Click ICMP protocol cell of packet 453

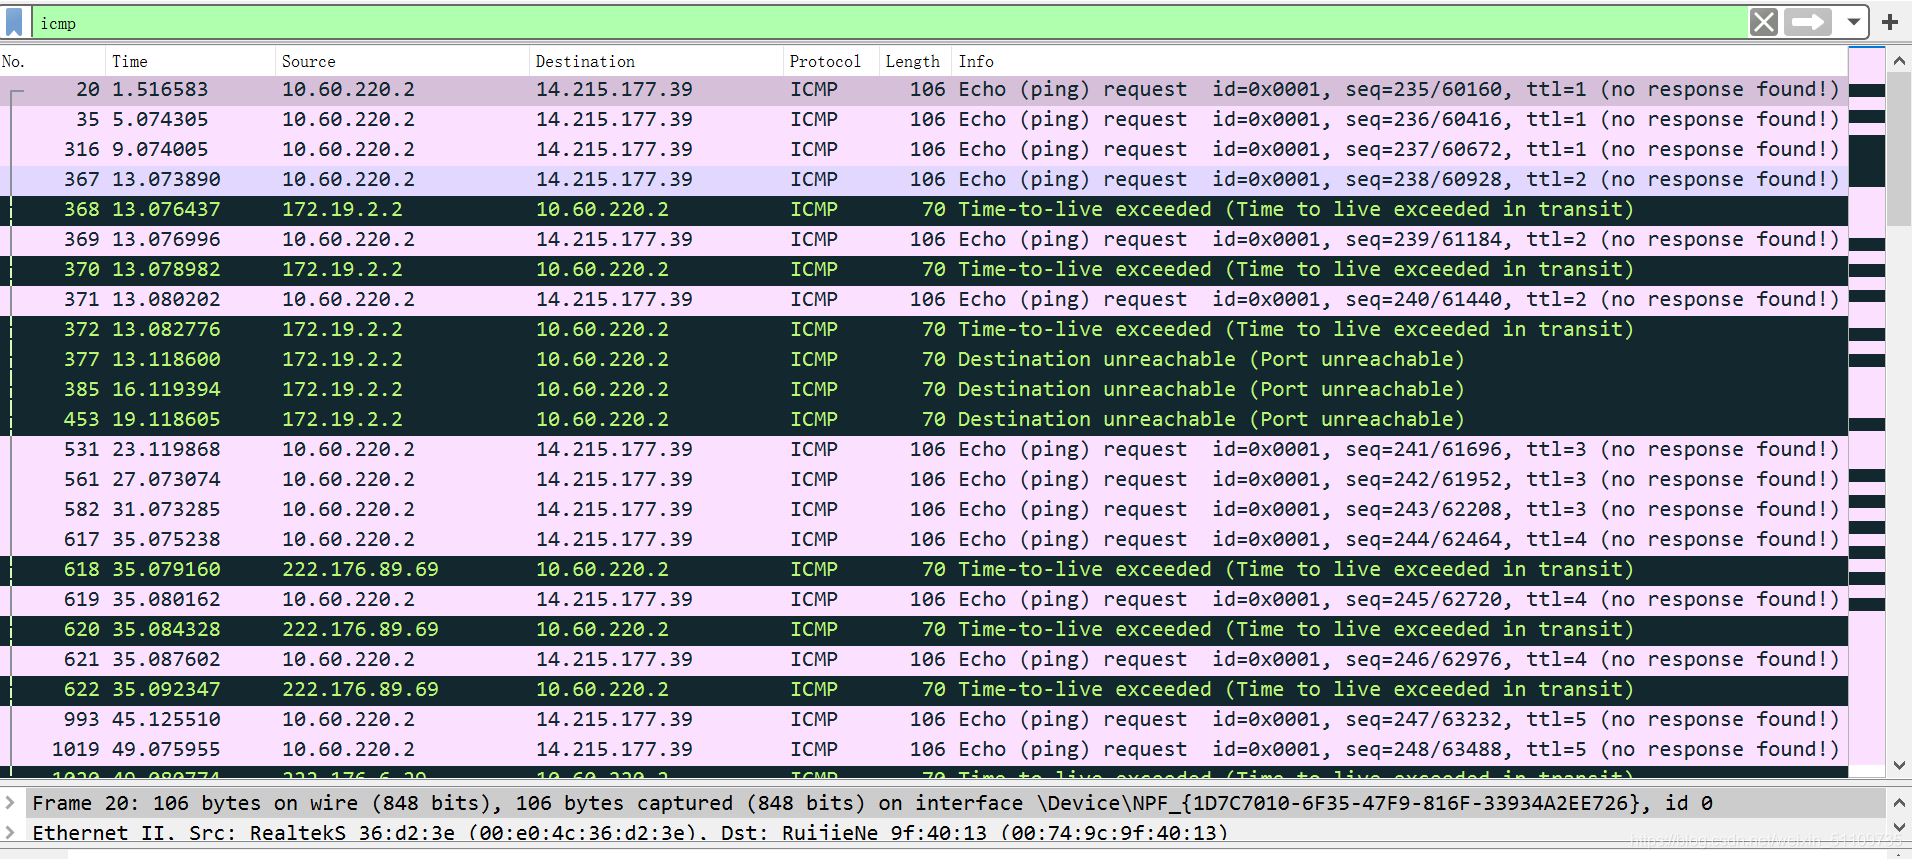tap(814, 420)
